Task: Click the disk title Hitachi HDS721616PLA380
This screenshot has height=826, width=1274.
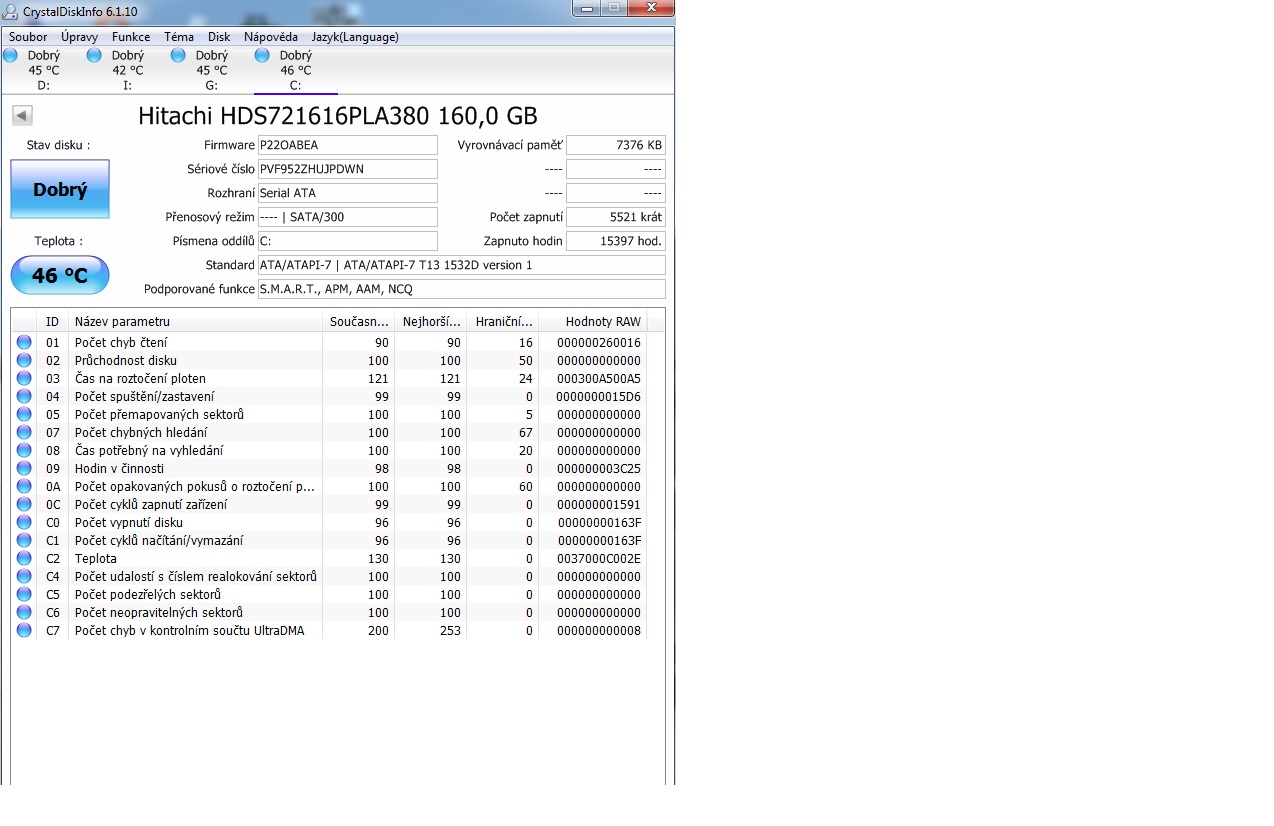Action: pos(338,115)
